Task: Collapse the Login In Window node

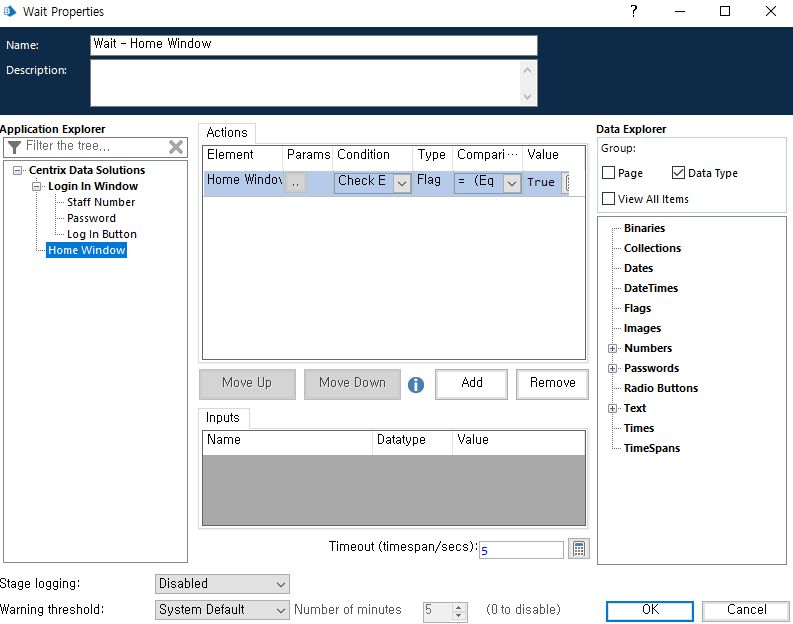Action: pos(36,187)
